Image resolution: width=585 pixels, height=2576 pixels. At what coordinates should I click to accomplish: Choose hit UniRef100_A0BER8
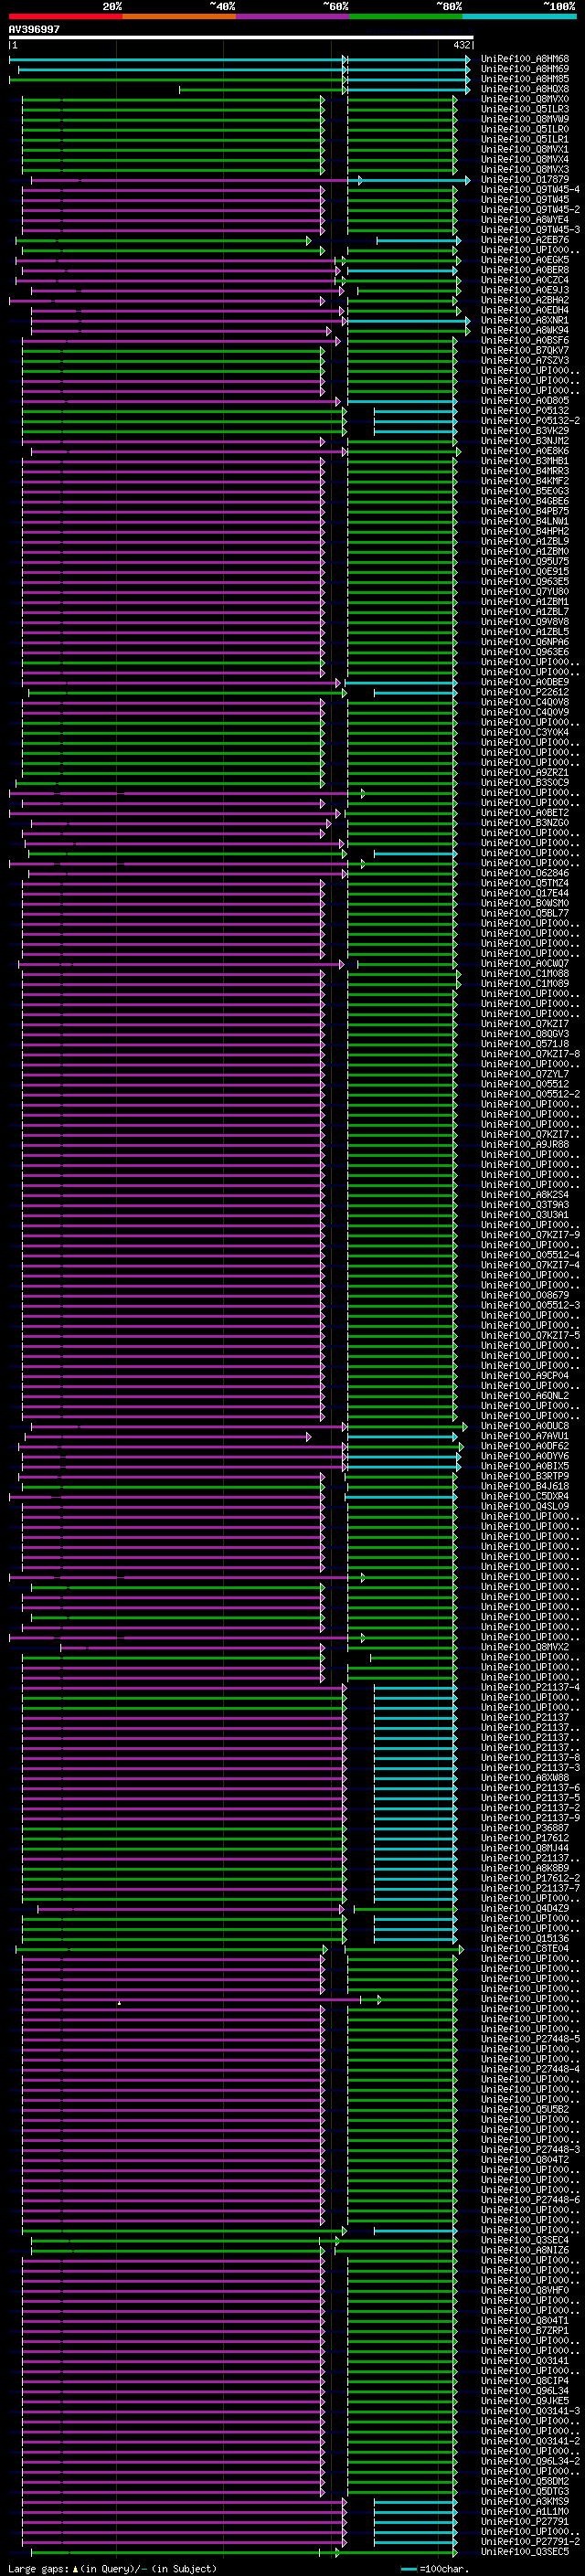[x=525, y=270]
